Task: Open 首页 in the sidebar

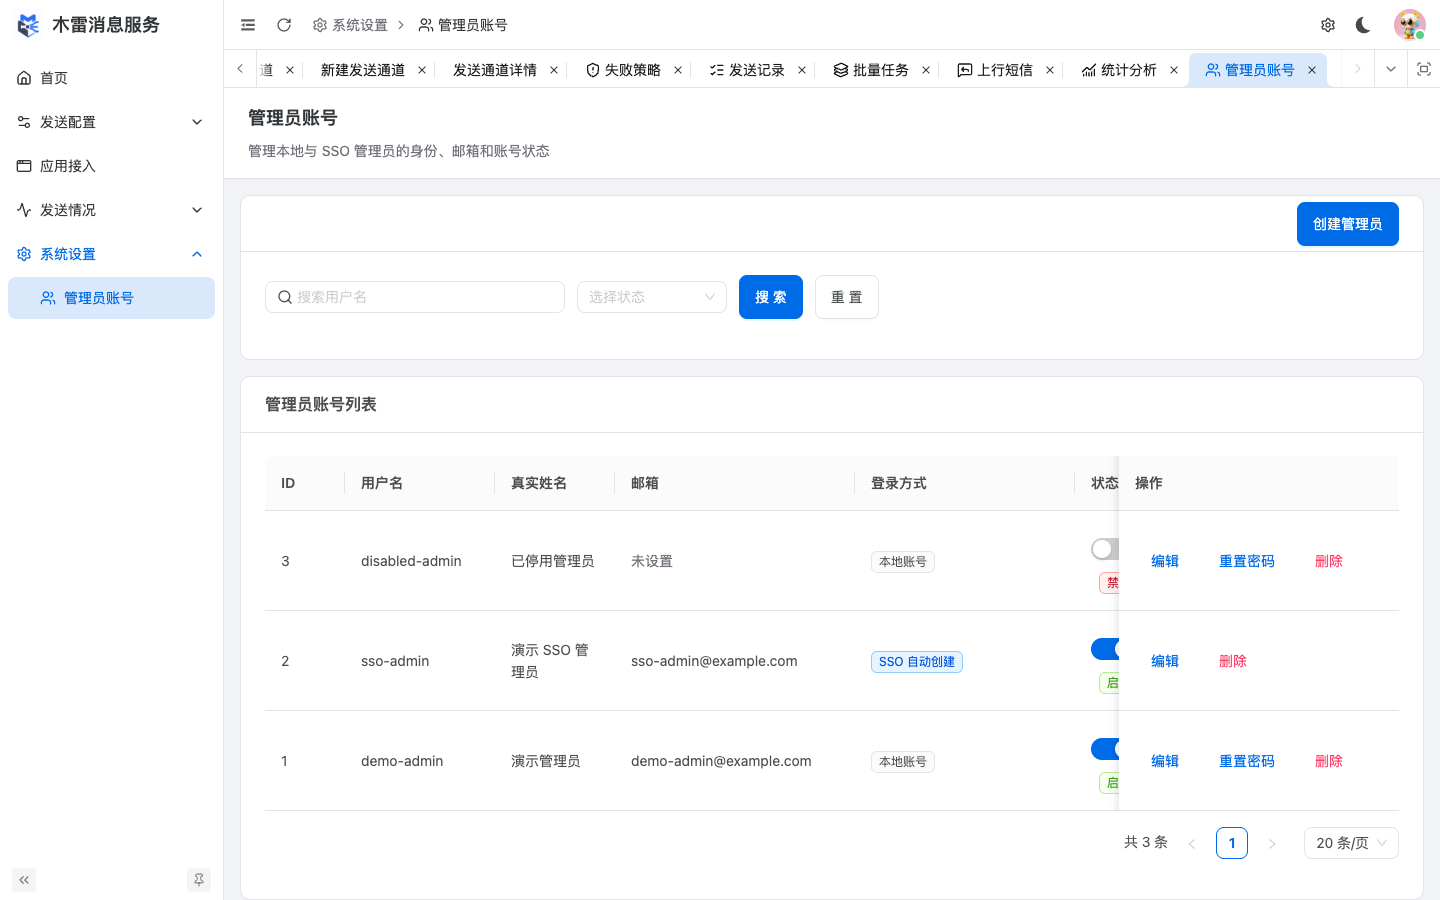Action: coord(111,78)
